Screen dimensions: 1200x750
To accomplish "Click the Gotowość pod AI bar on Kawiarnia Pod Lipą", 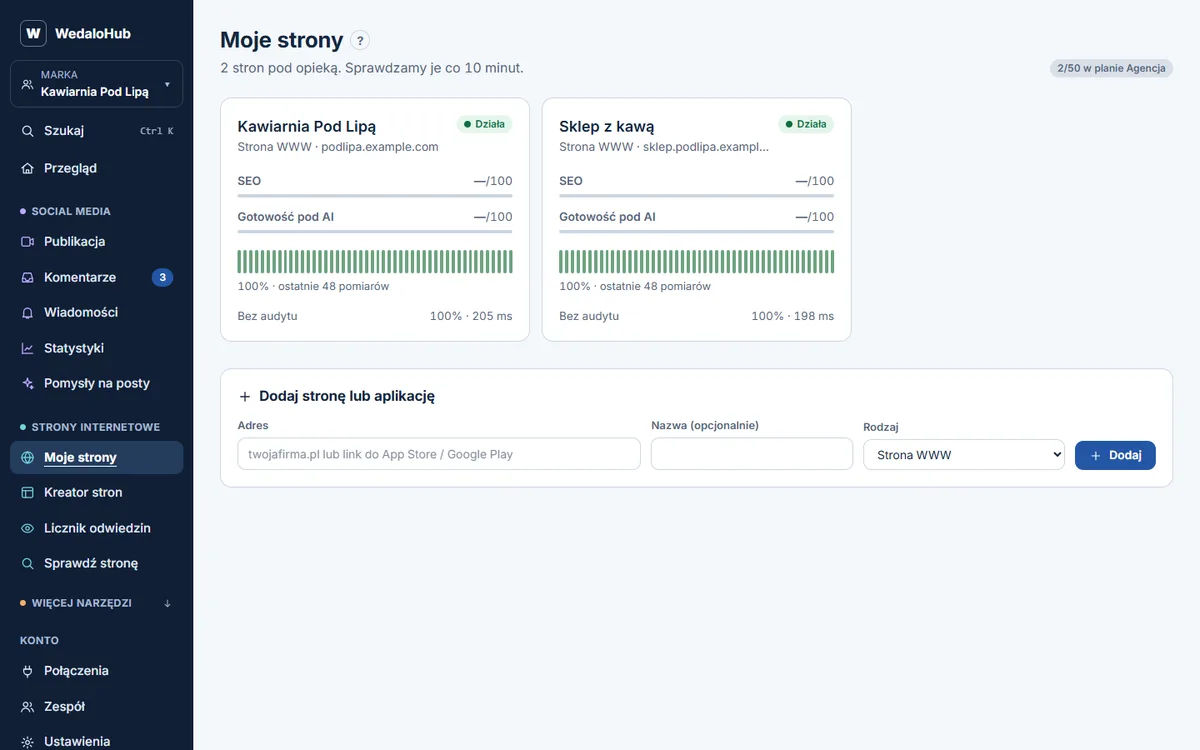I will point(375,232).
